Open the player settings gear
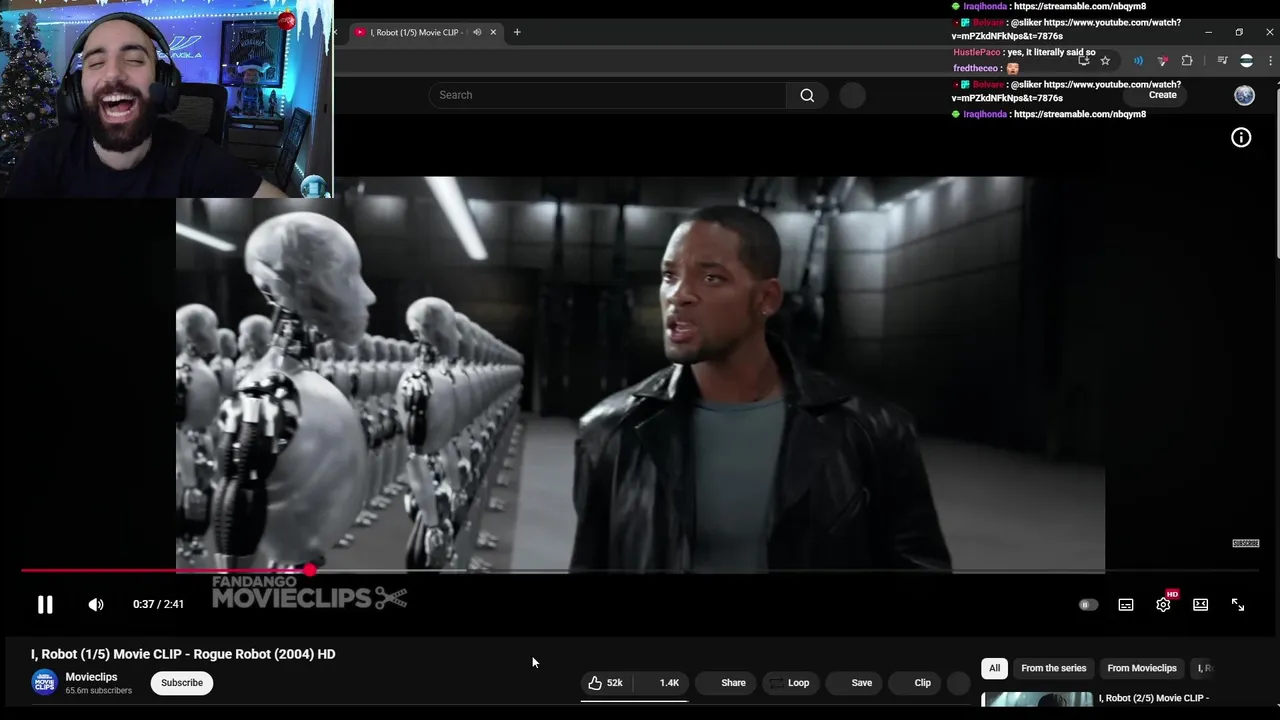The image size is (1280, 720). (x=1163, y=604)
